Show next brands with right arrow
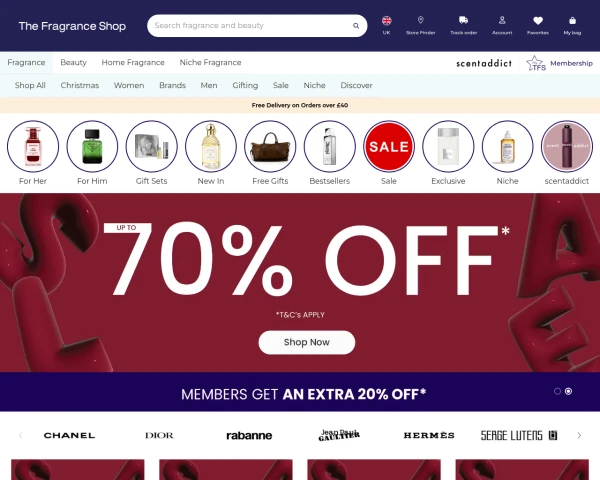The image size is (600, 480). tap(579, 435)
